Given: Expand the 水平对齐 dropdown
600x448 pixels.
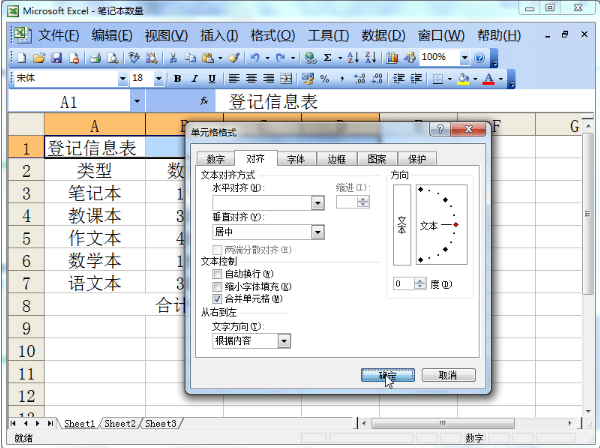Looking at the screenshot, I should pos(318,203).
